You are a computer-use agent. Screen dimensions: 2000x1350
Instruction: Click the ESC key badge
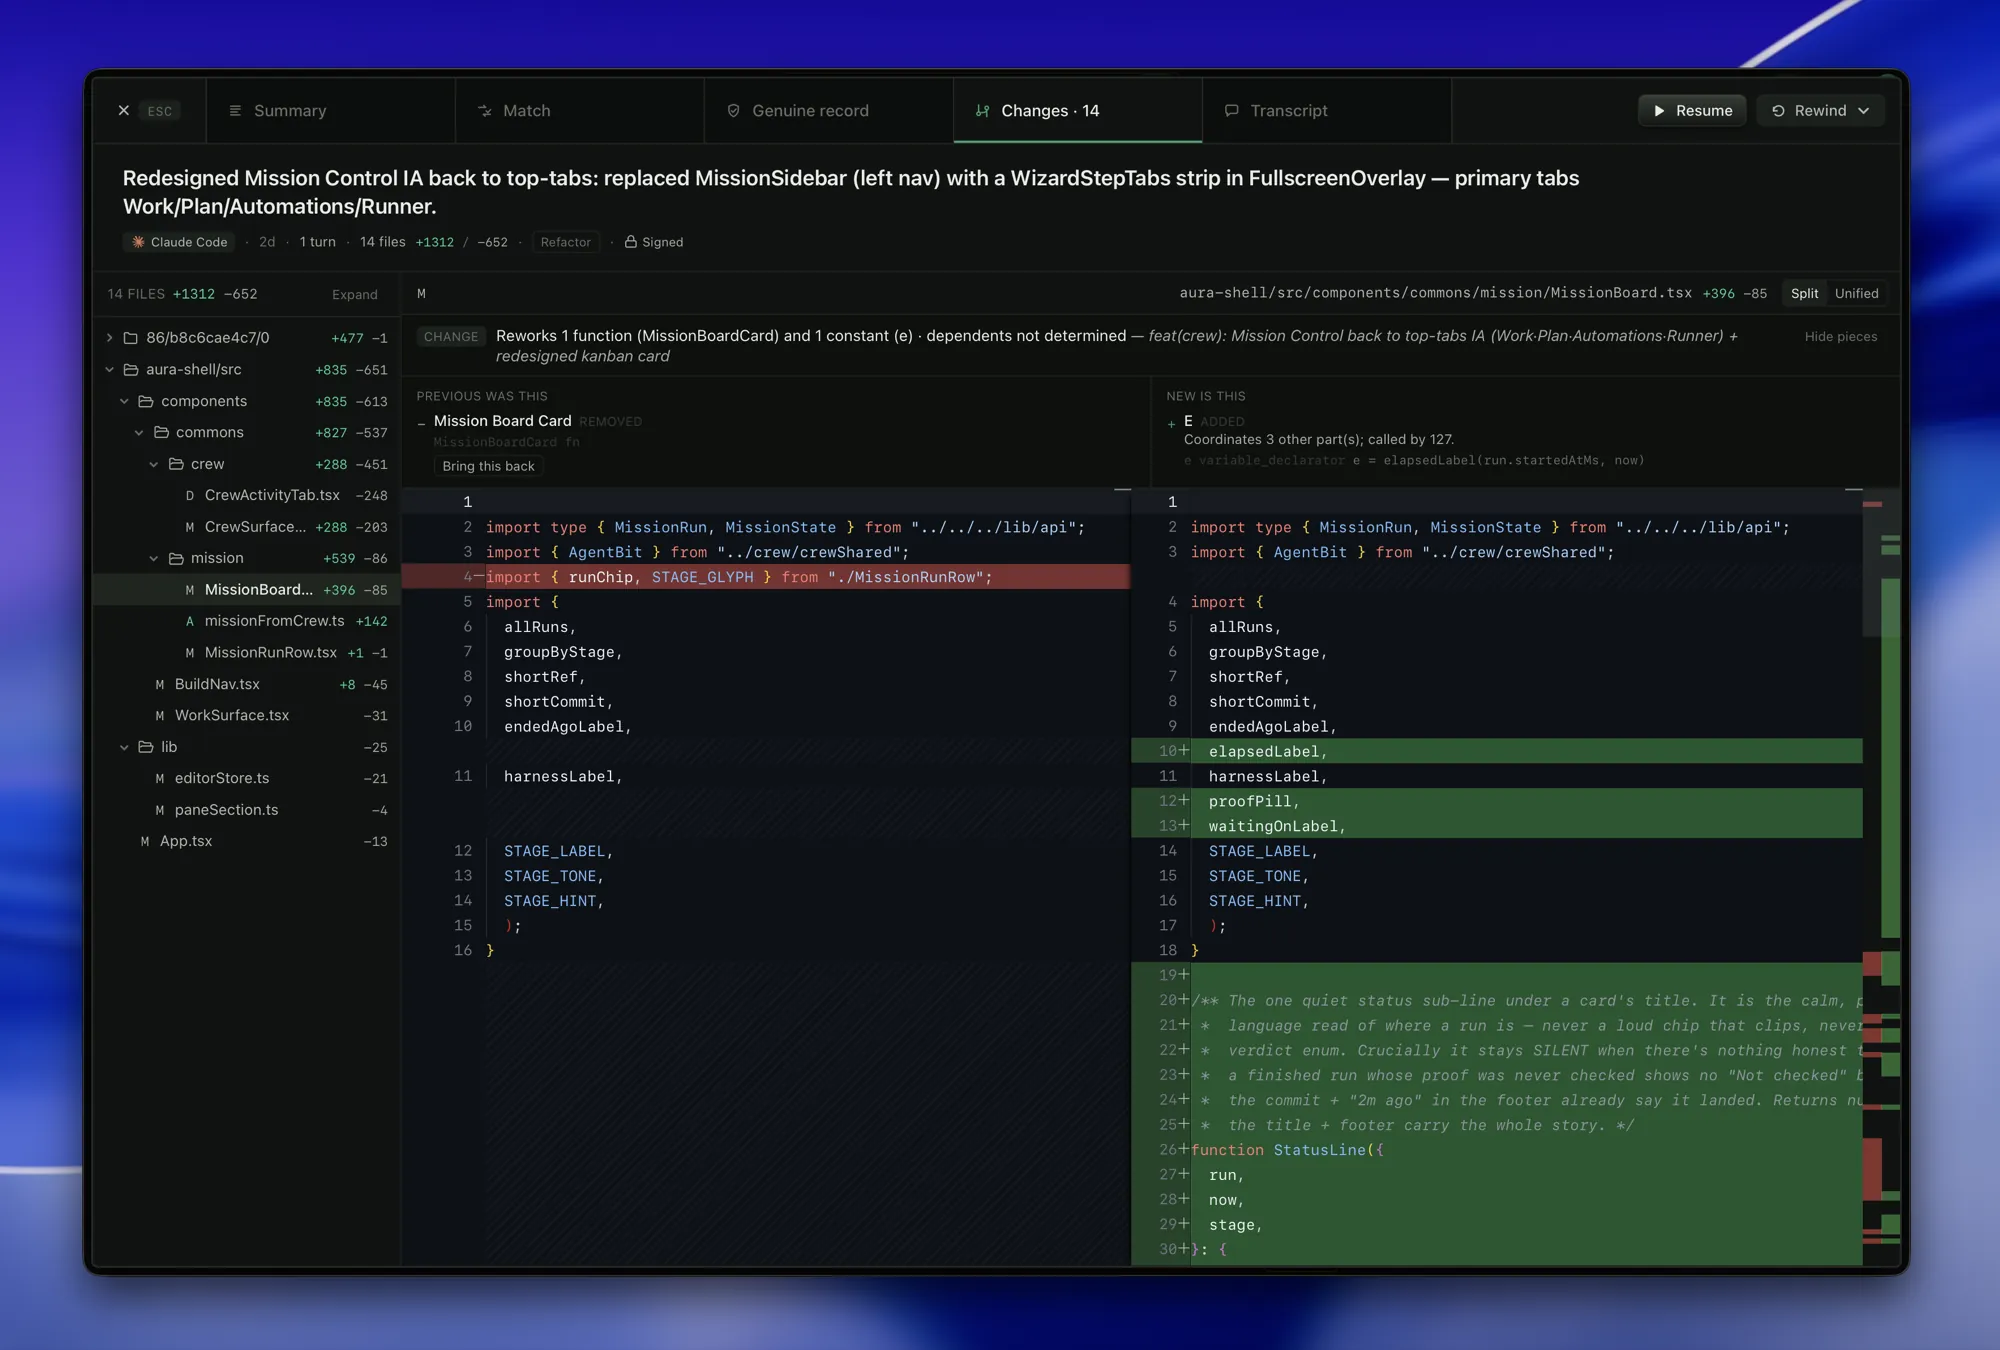(160, 111)
